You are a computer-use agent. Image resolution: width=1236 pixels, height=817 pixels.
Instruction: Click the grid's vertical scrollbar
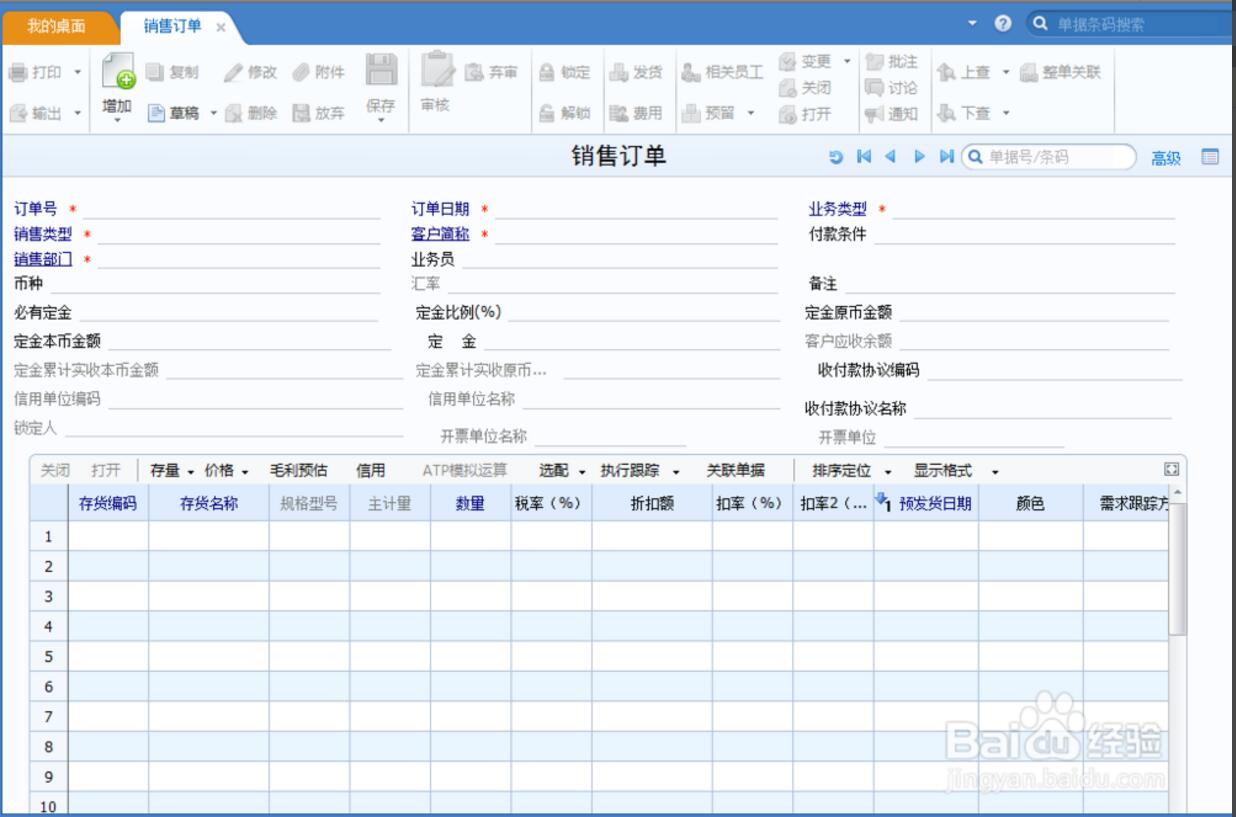1177,570
